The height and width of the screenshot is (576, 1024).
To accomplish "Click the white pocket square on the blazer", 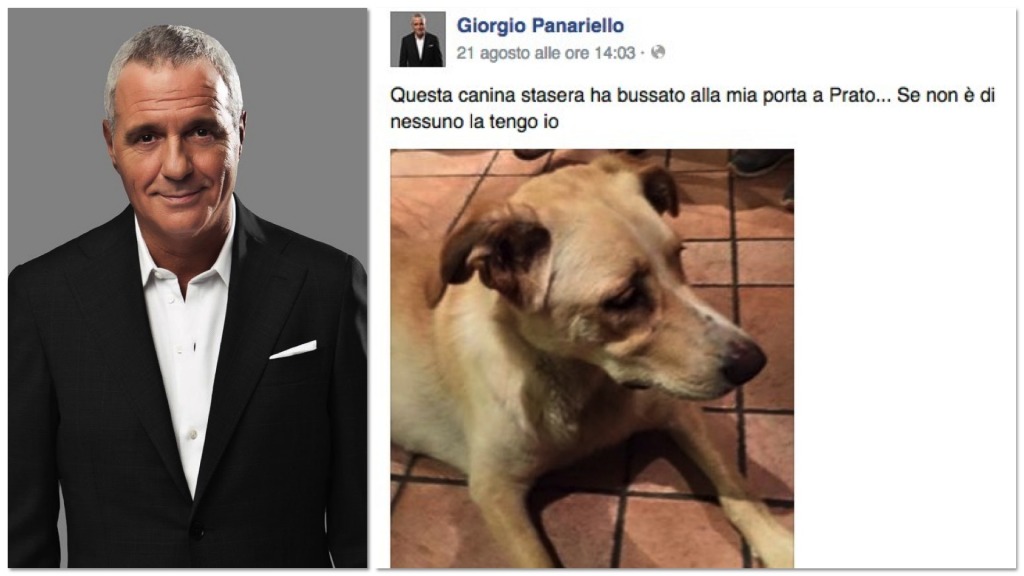I will pyautogui.click(x=293, y=349).
